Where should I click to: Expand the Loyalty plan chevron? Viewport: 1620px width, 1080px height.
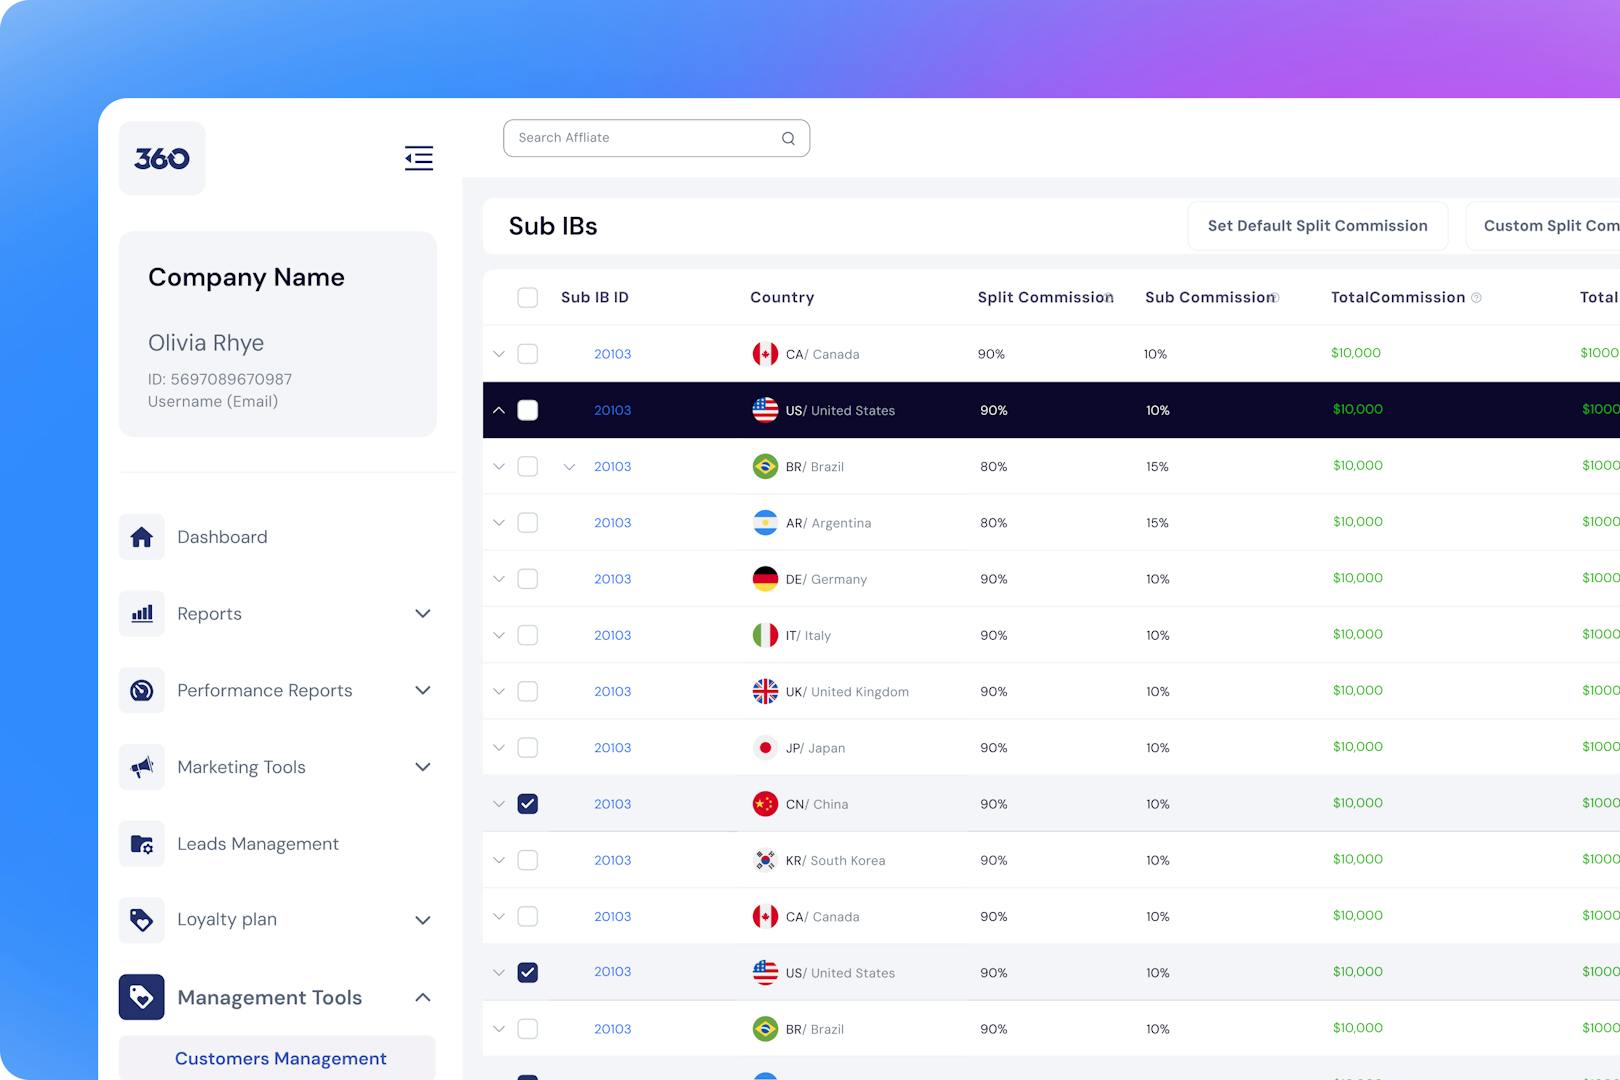[423, 920]
